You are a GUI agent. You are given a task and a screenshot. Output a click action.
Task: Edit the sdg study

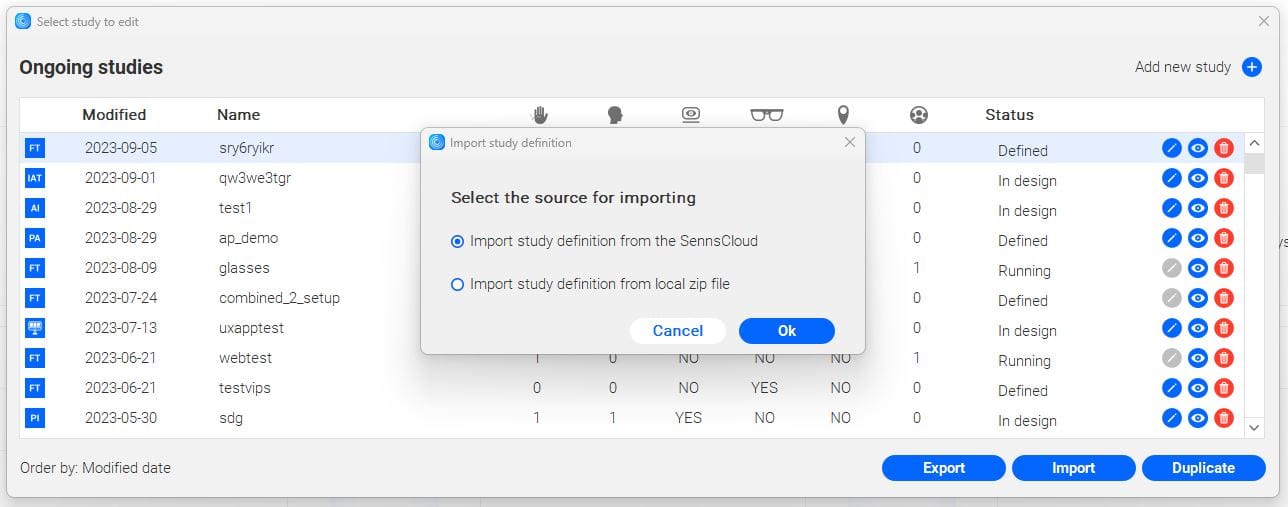tap(1172, 418)
